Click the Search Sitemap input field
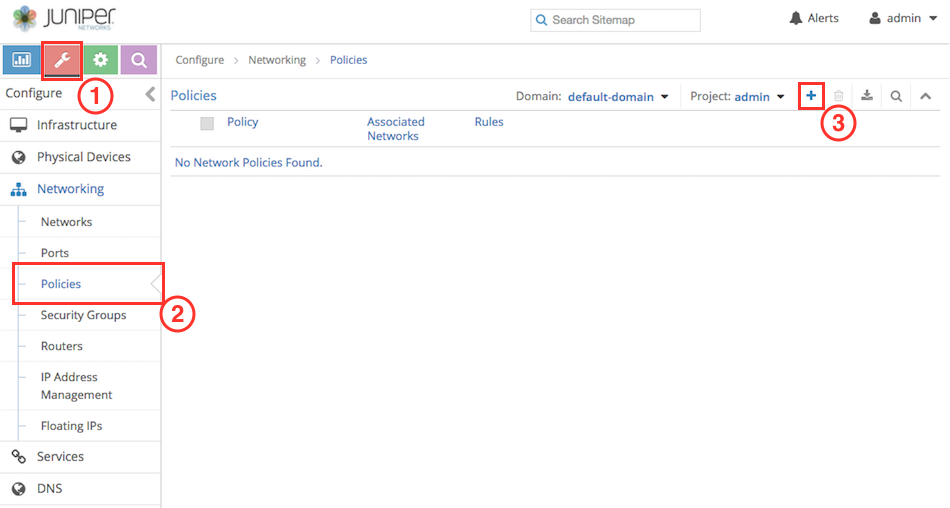 point(615,20)
